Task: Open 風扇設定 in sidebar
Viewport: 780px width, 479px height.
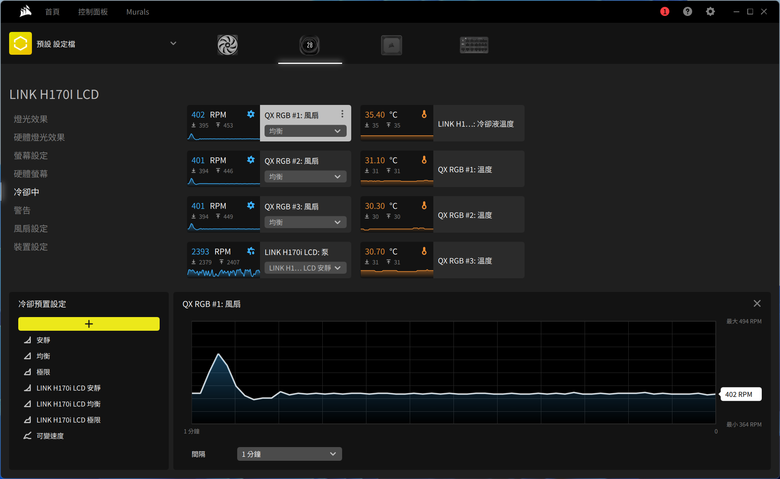Action: 31,229
